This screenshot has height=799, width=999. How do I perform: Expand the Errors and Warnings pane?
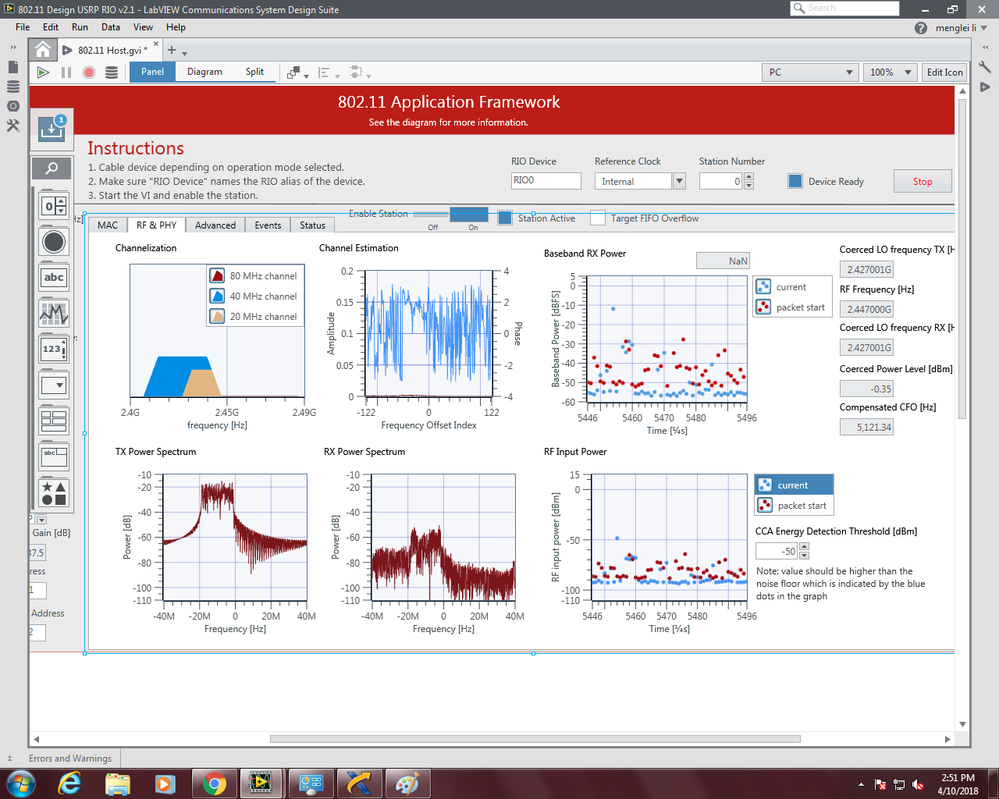click(10, 758)
